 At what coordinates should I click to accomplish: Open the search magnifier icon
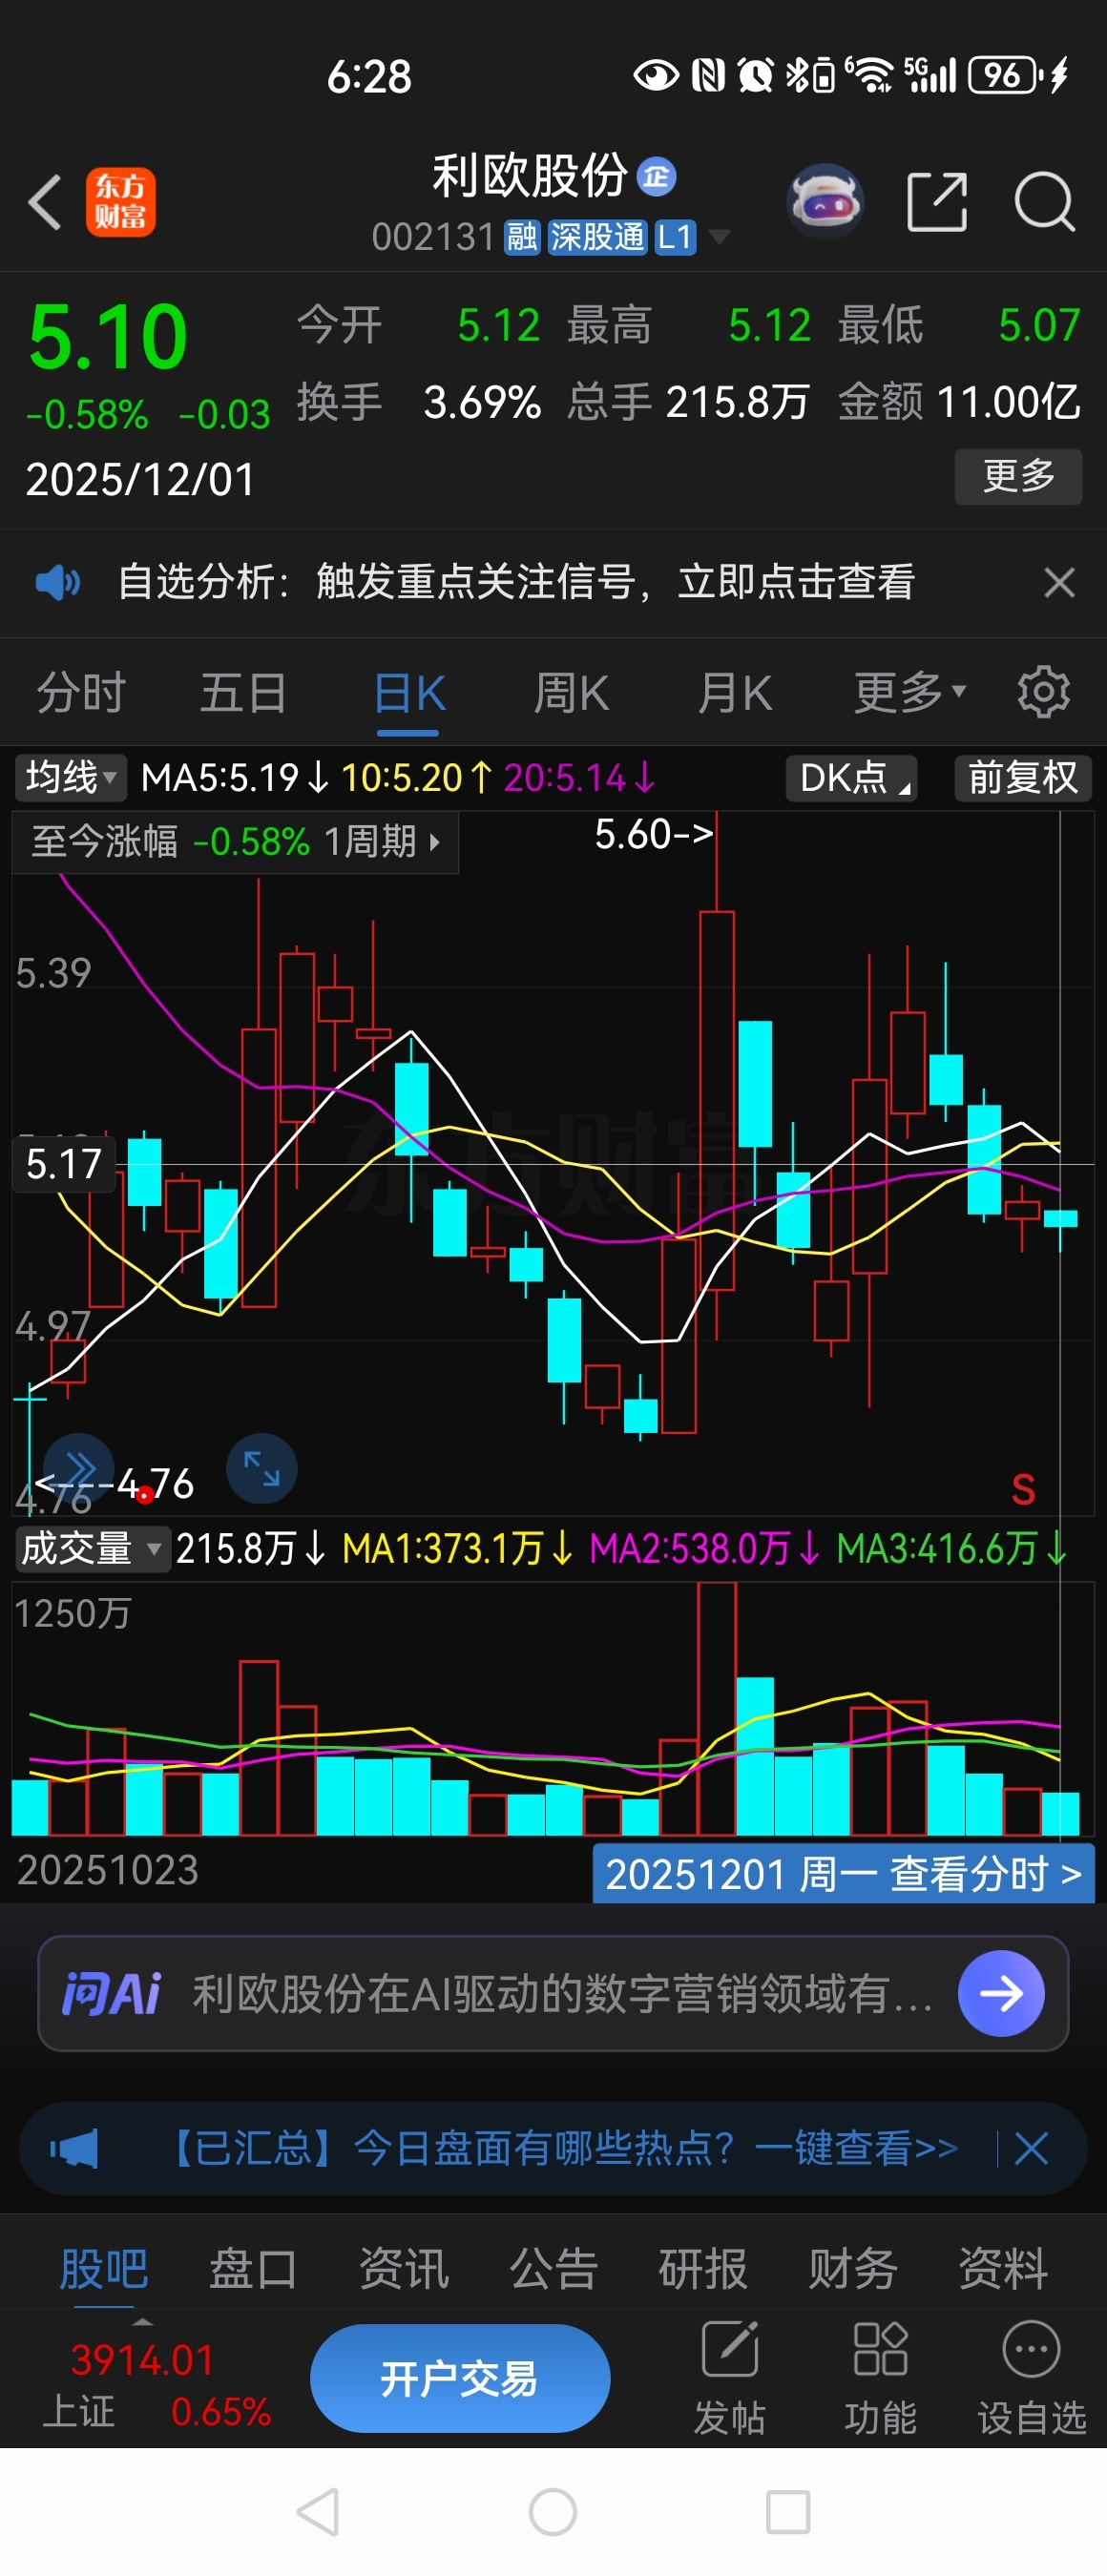pyautogui.click(x=1044, y=202)
